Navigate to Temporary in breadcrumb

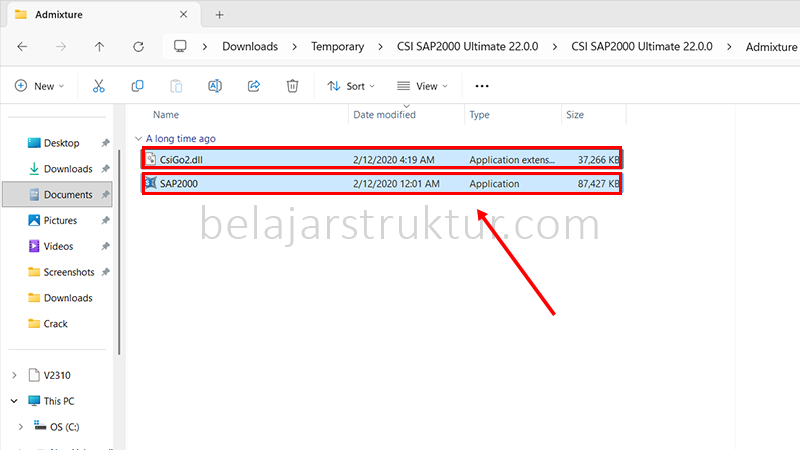338,46
